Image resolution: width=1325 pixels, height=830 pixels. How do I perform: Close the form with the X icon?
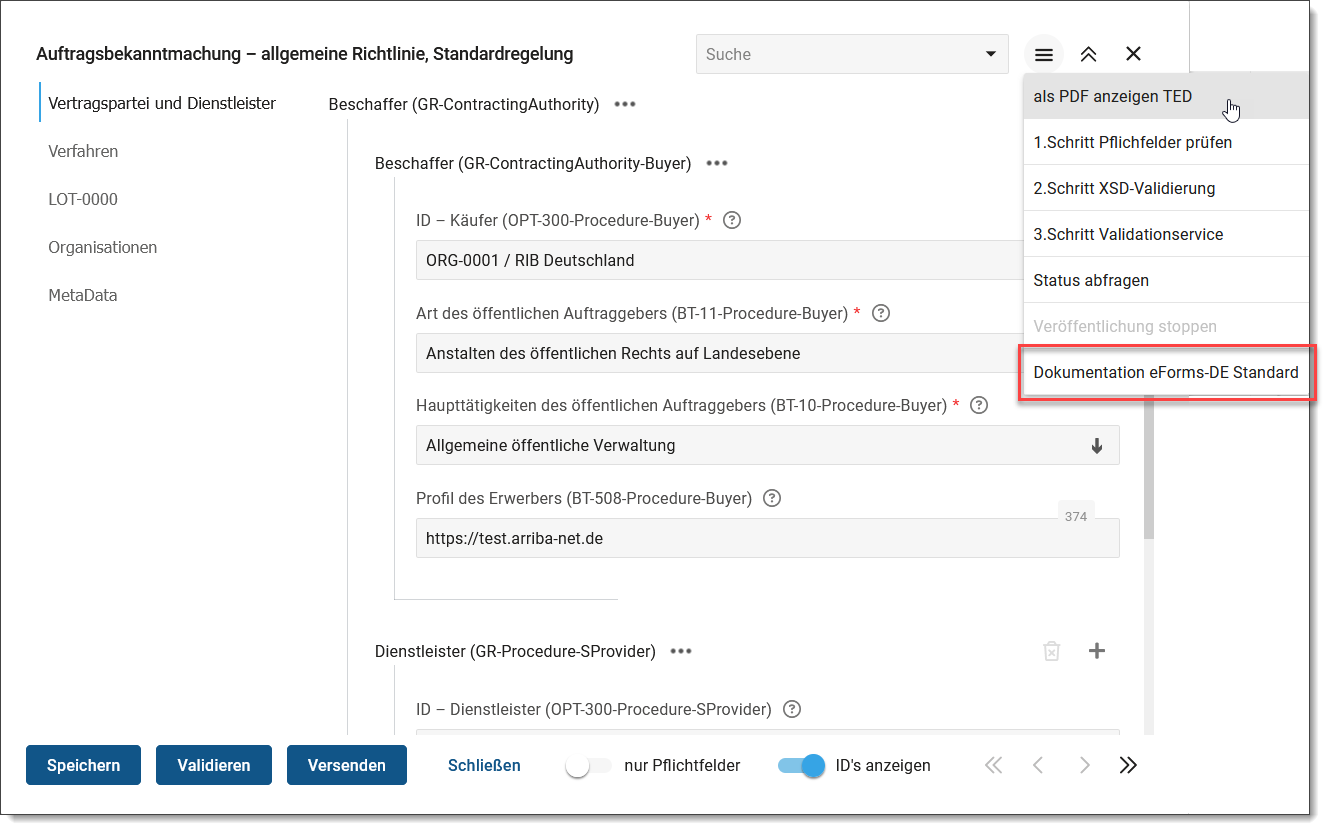pos(1133,54)
